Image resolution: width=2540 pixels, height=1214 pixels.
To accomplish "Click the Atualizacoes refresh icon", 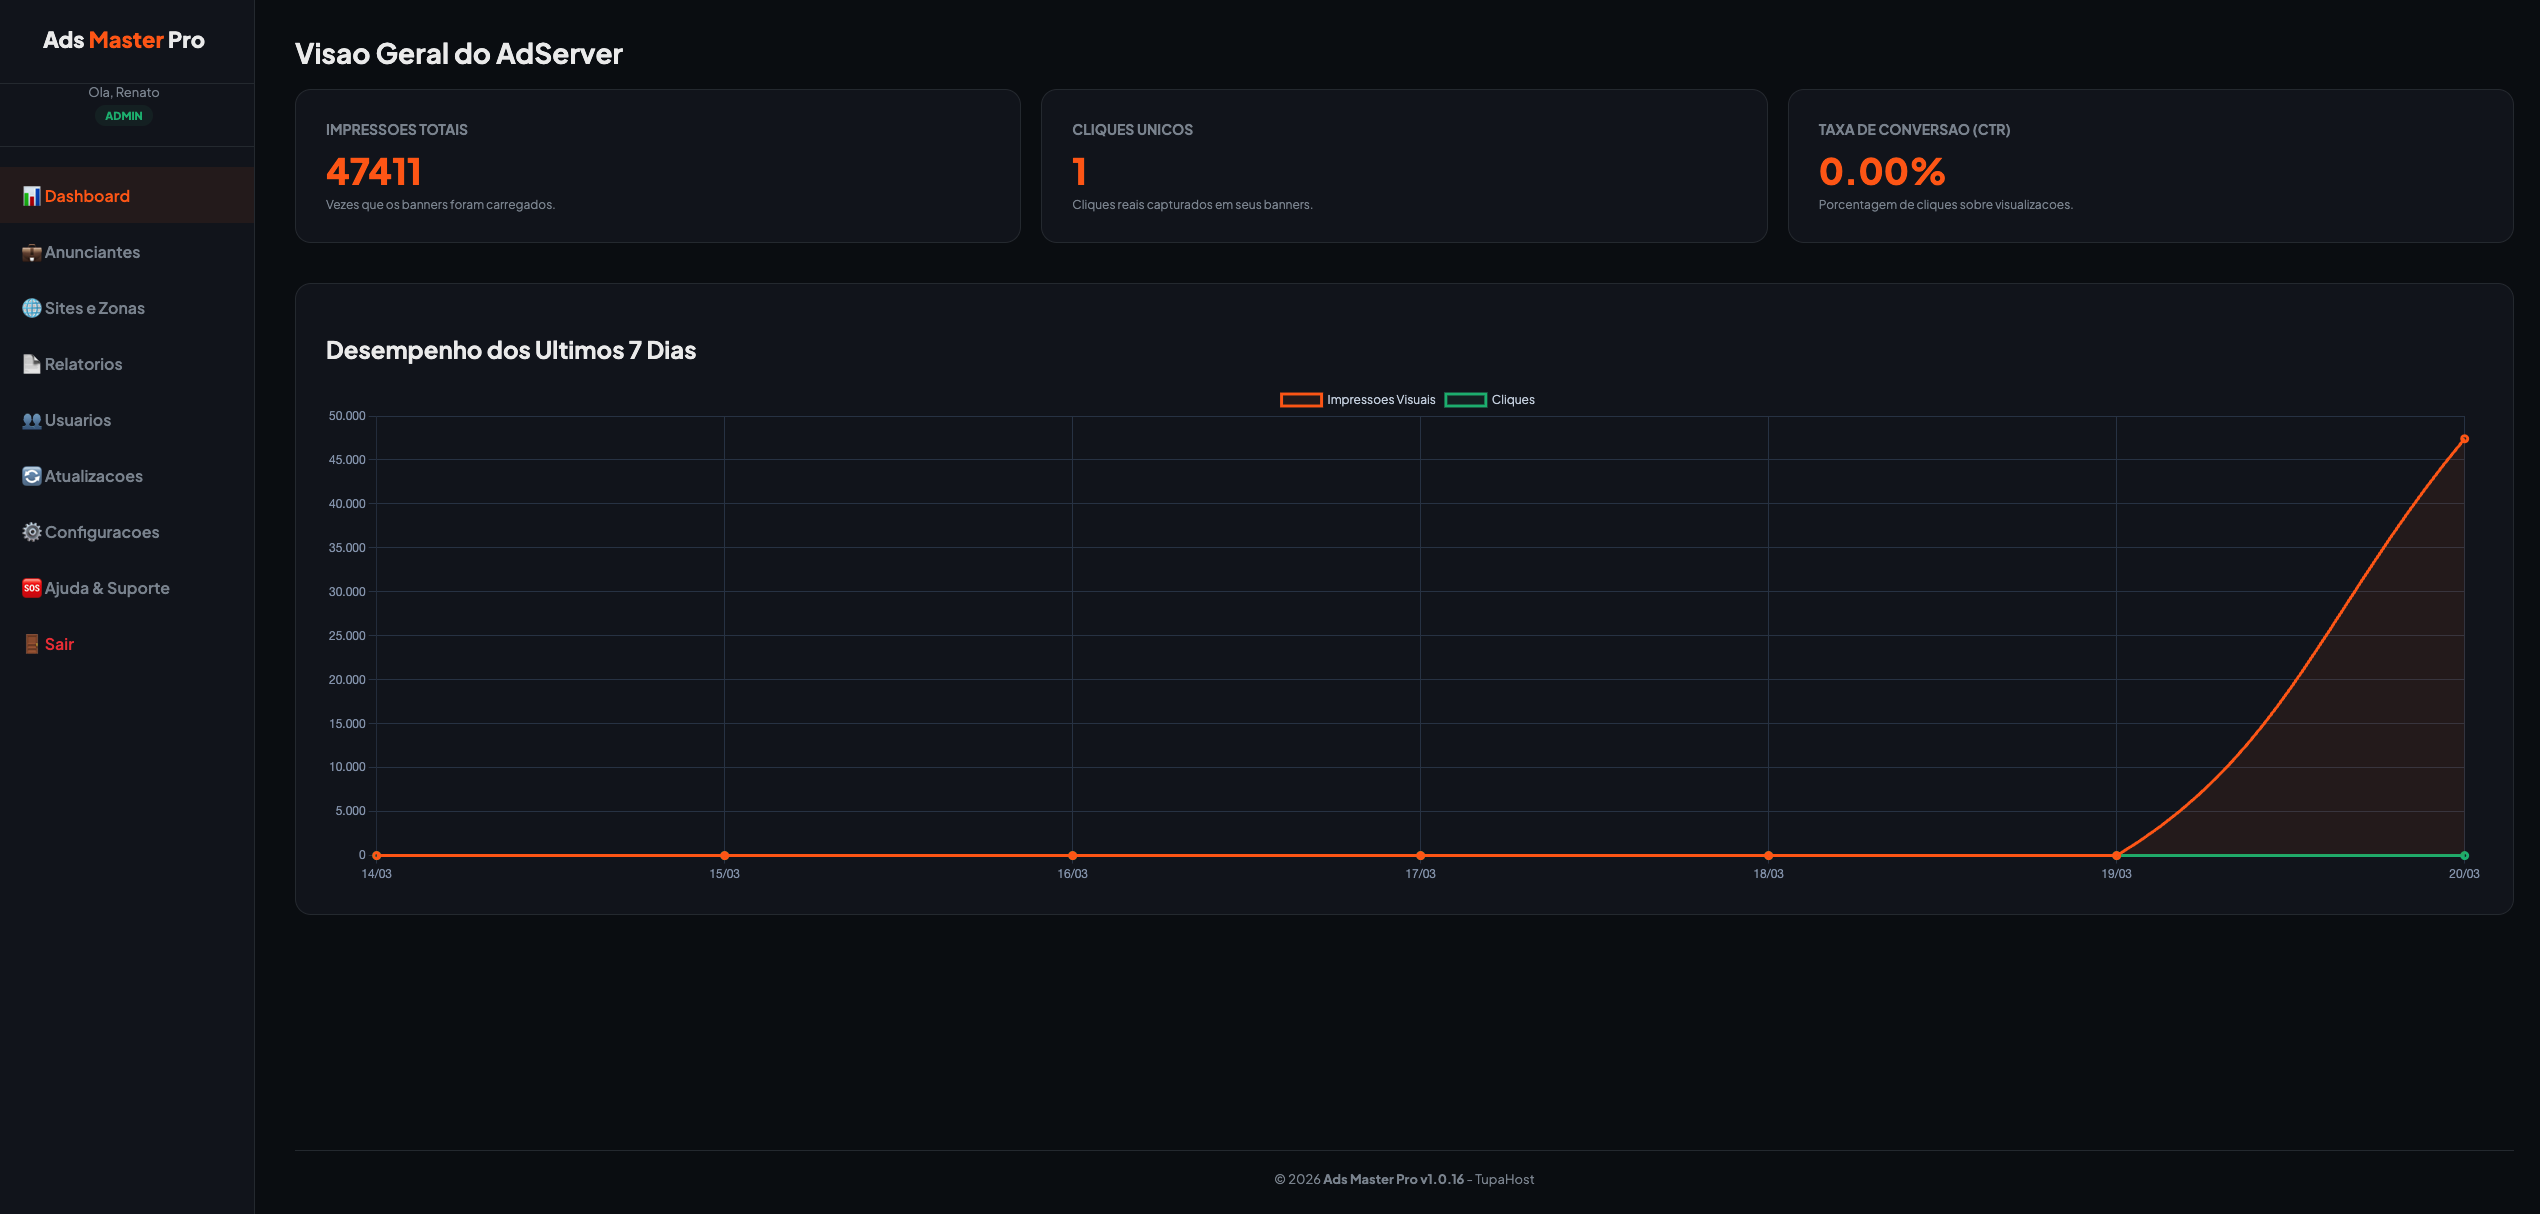I will click(x=32, y=476).
